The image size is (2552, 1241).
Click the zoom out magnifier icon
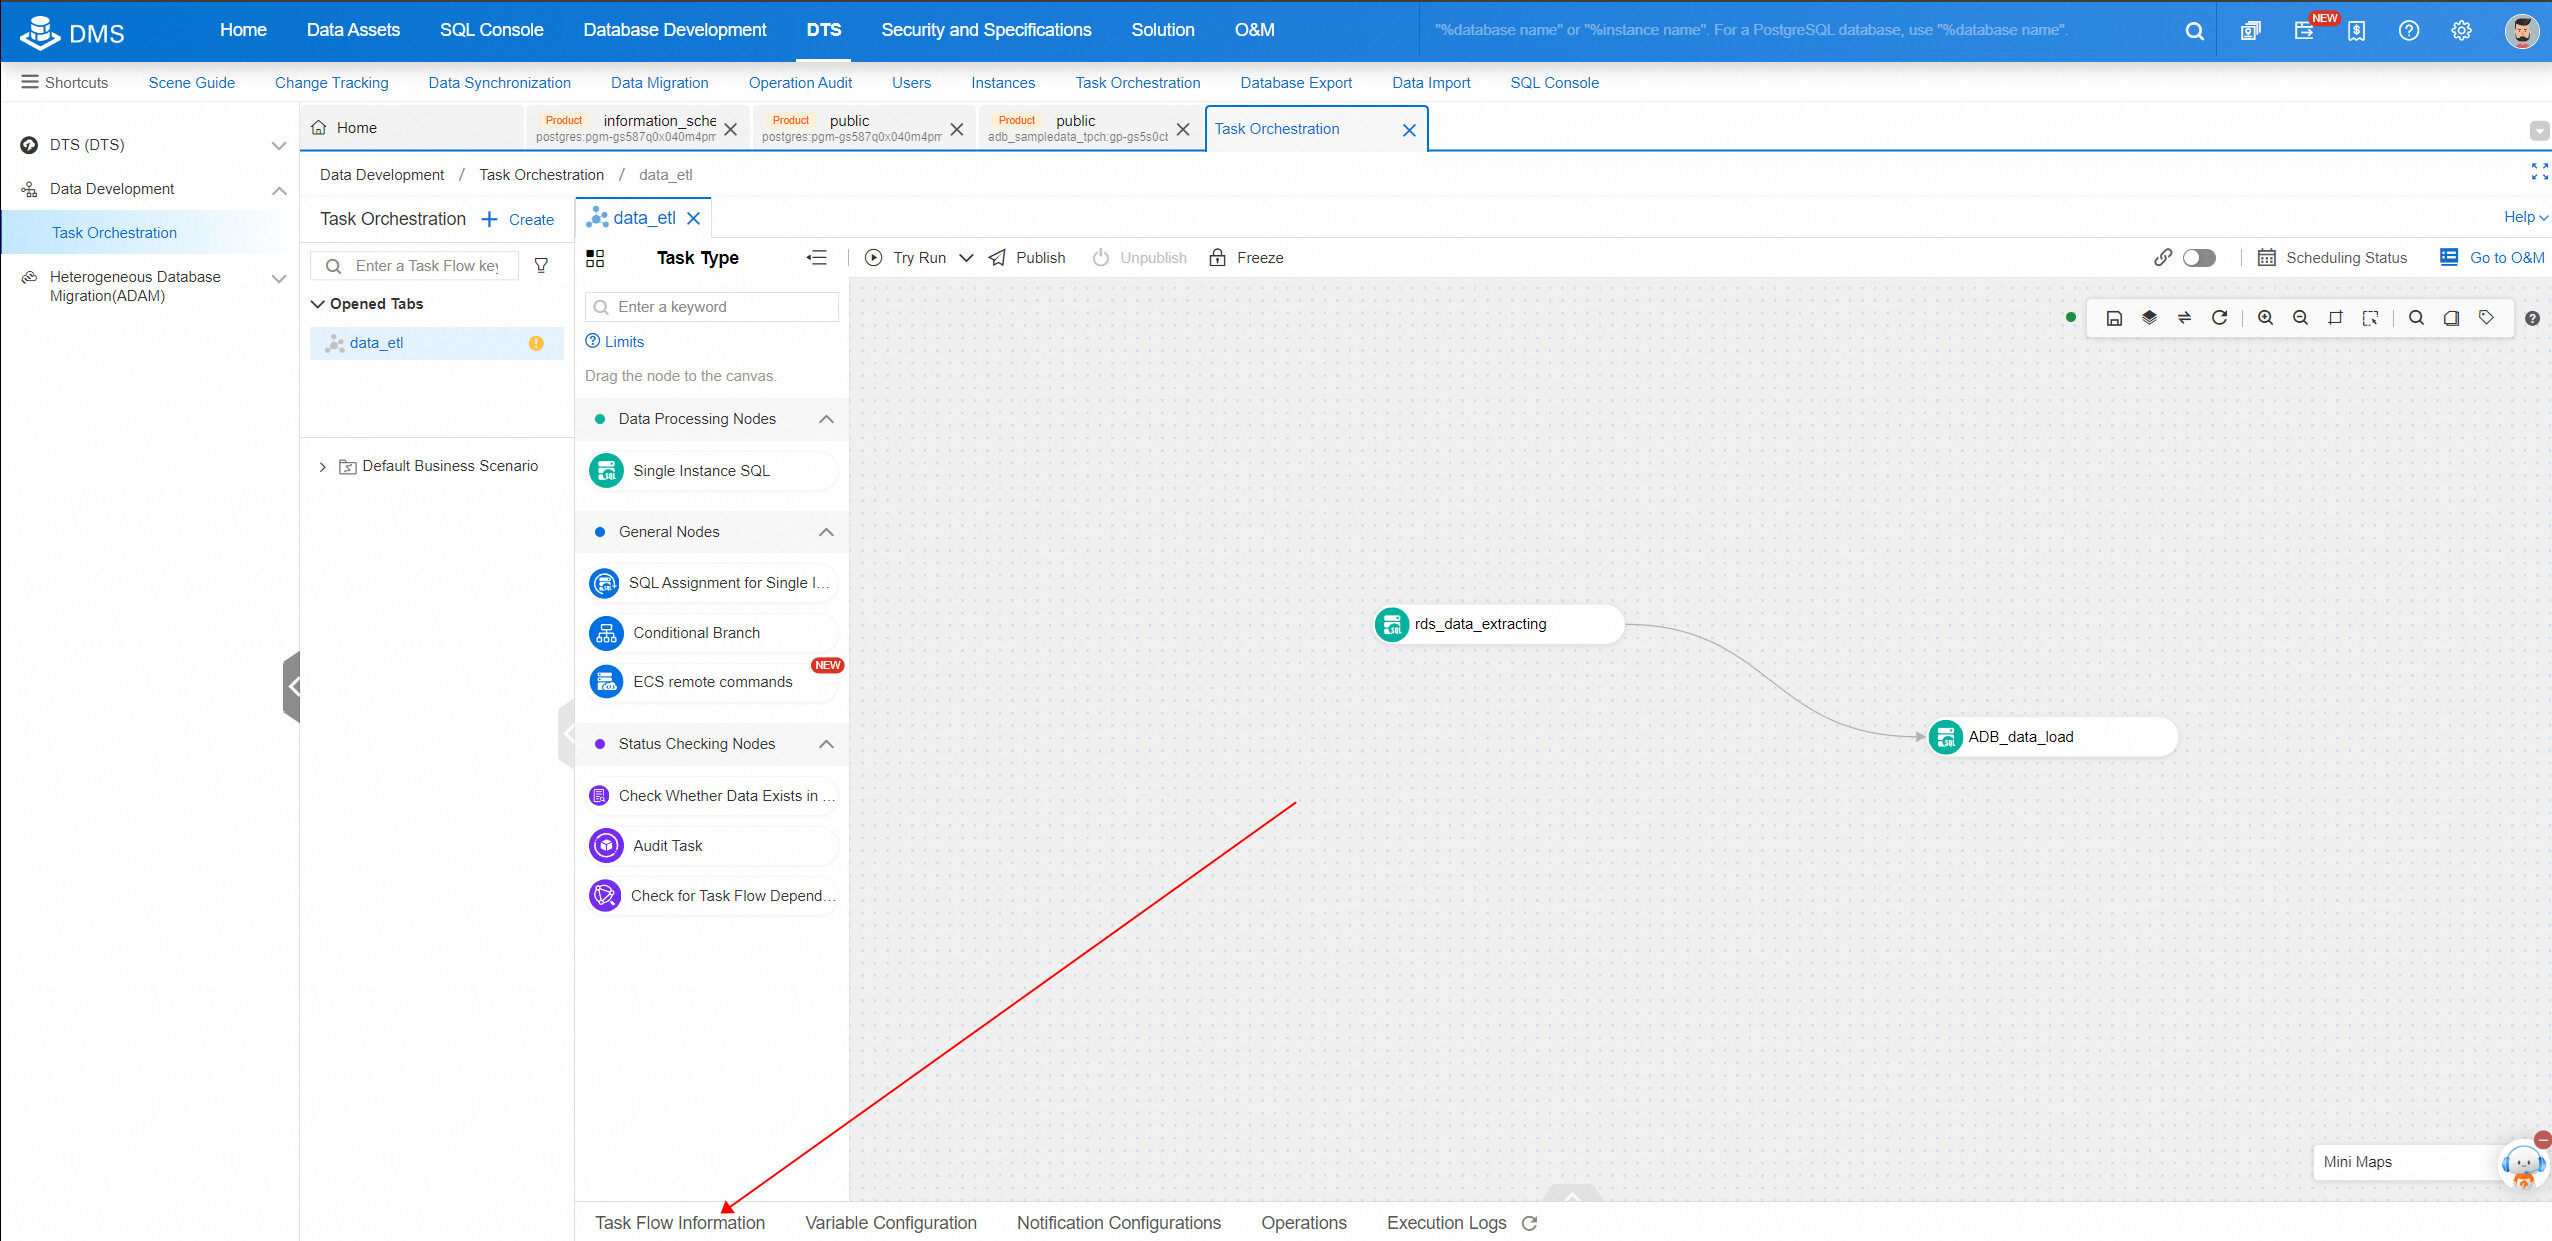coord(2300,318)
